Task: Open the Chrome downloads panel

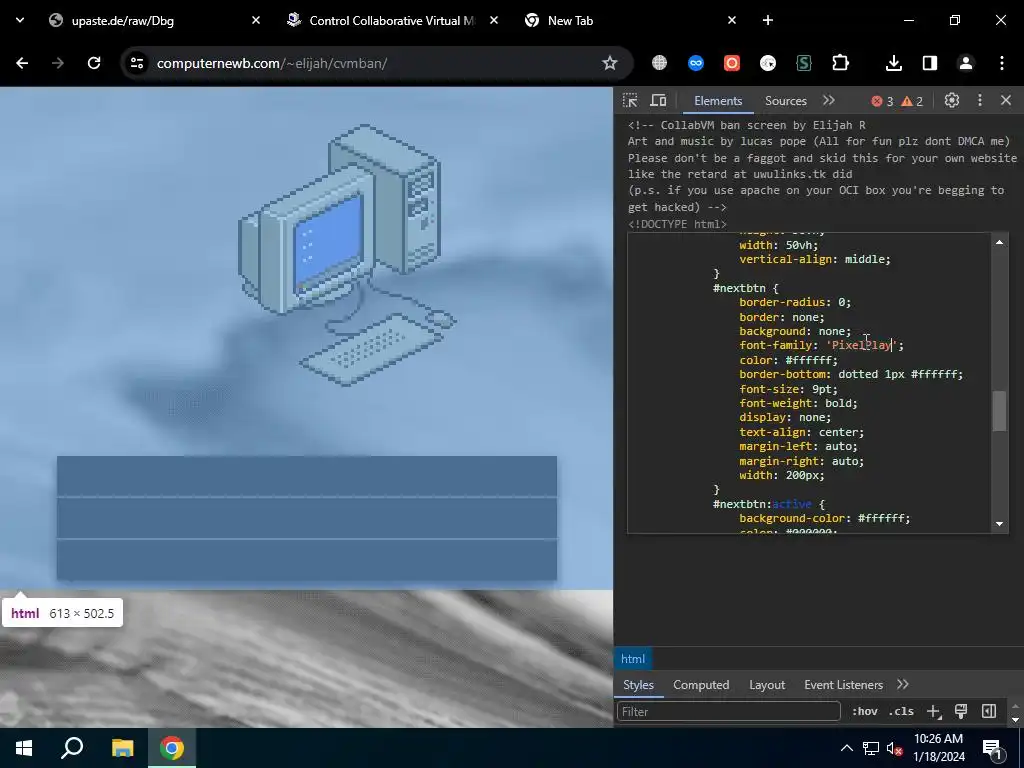Action: [893, 63]
